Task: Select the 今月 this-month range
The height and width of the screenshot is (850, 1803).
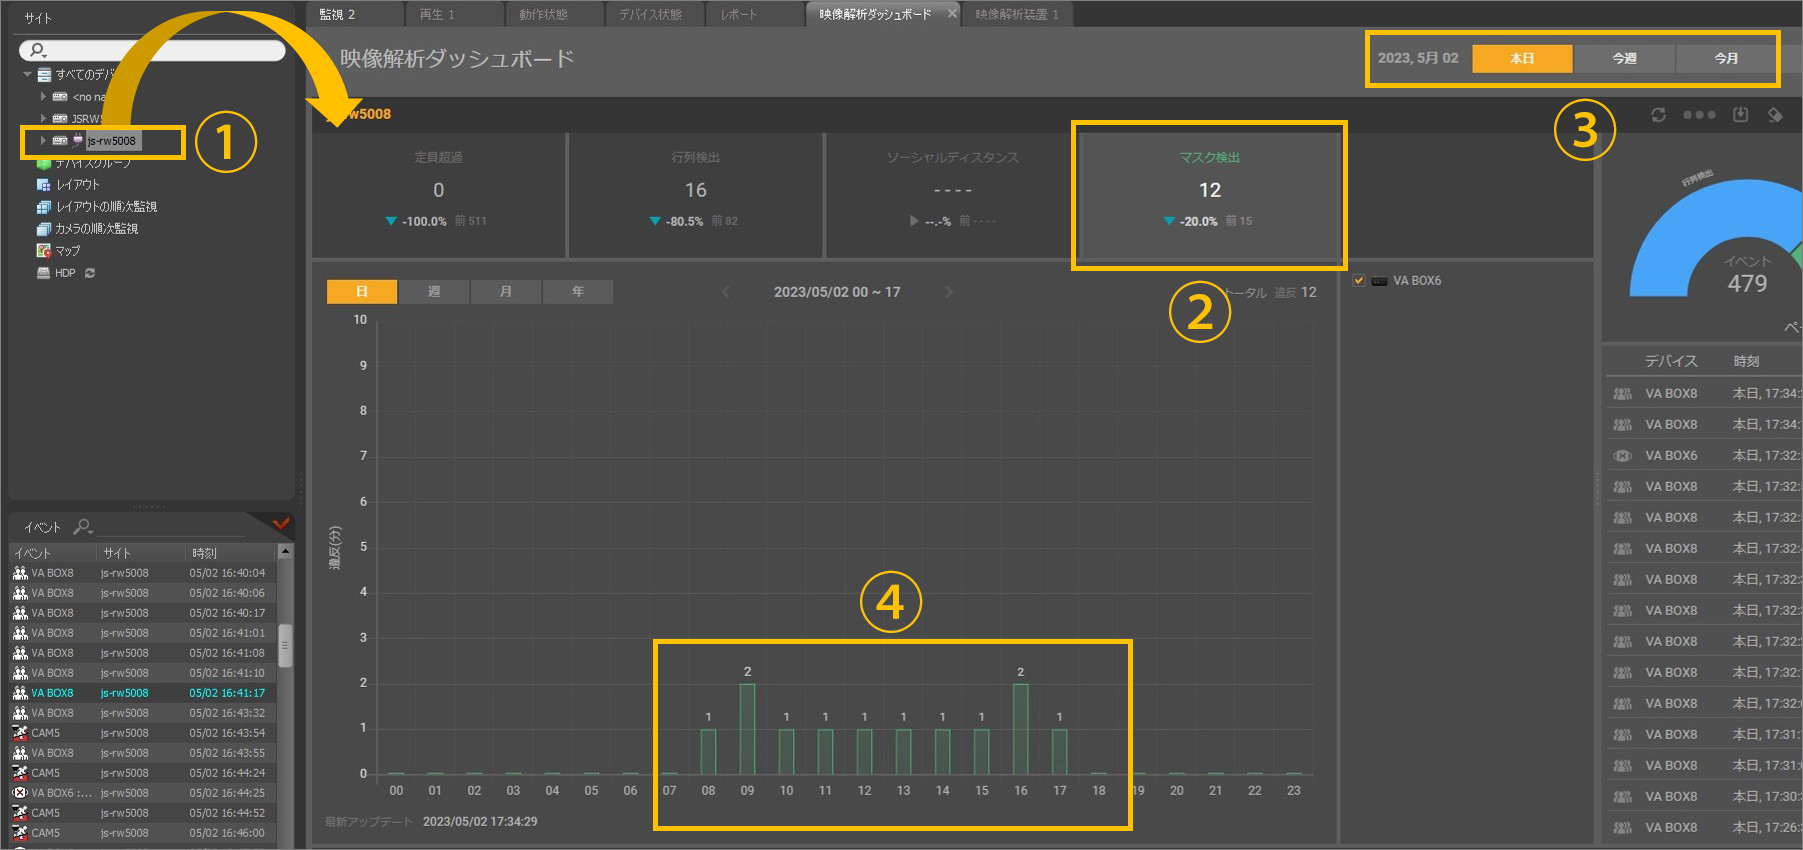Action: 1726,58
